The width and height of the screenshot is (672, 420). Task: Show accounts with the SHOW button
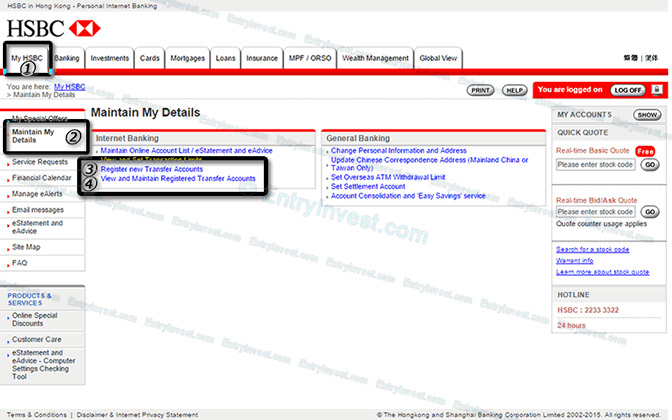pos(647,114)
